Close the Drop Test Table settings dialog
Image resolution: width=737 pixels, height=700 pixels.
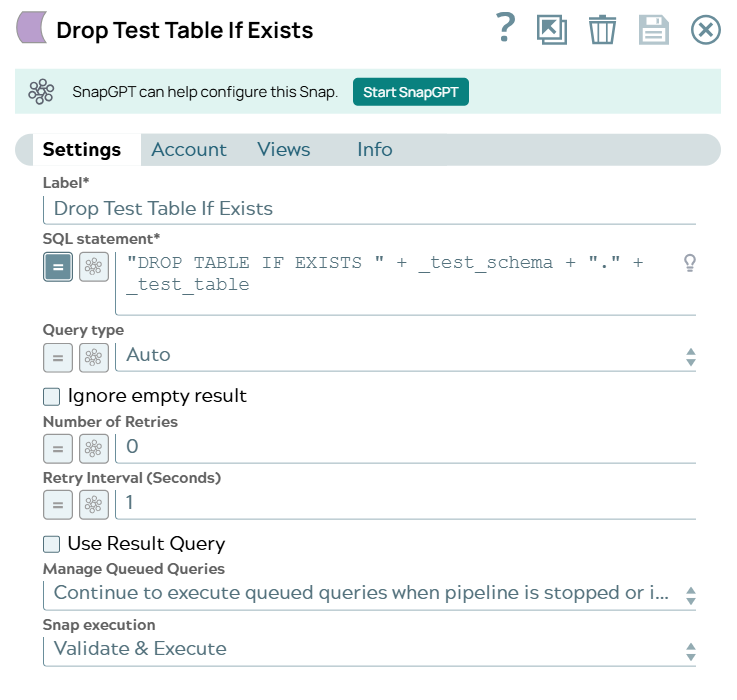point(705,30)
